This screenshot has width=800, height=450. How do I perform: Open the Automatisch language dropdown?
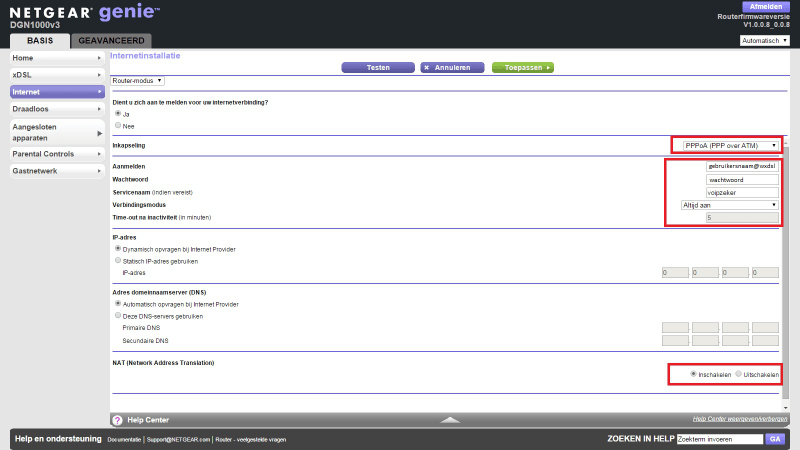(x=765, y=40)
